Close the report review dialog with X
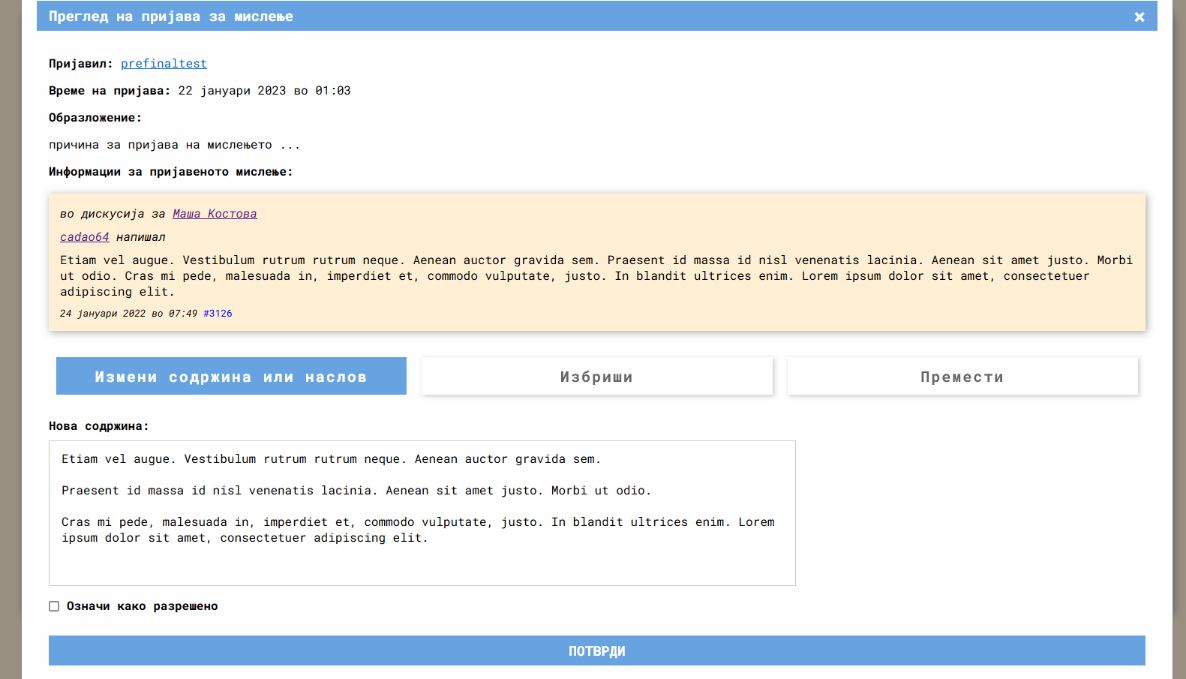The image size is (1186, 679). tap(1139, 17)
